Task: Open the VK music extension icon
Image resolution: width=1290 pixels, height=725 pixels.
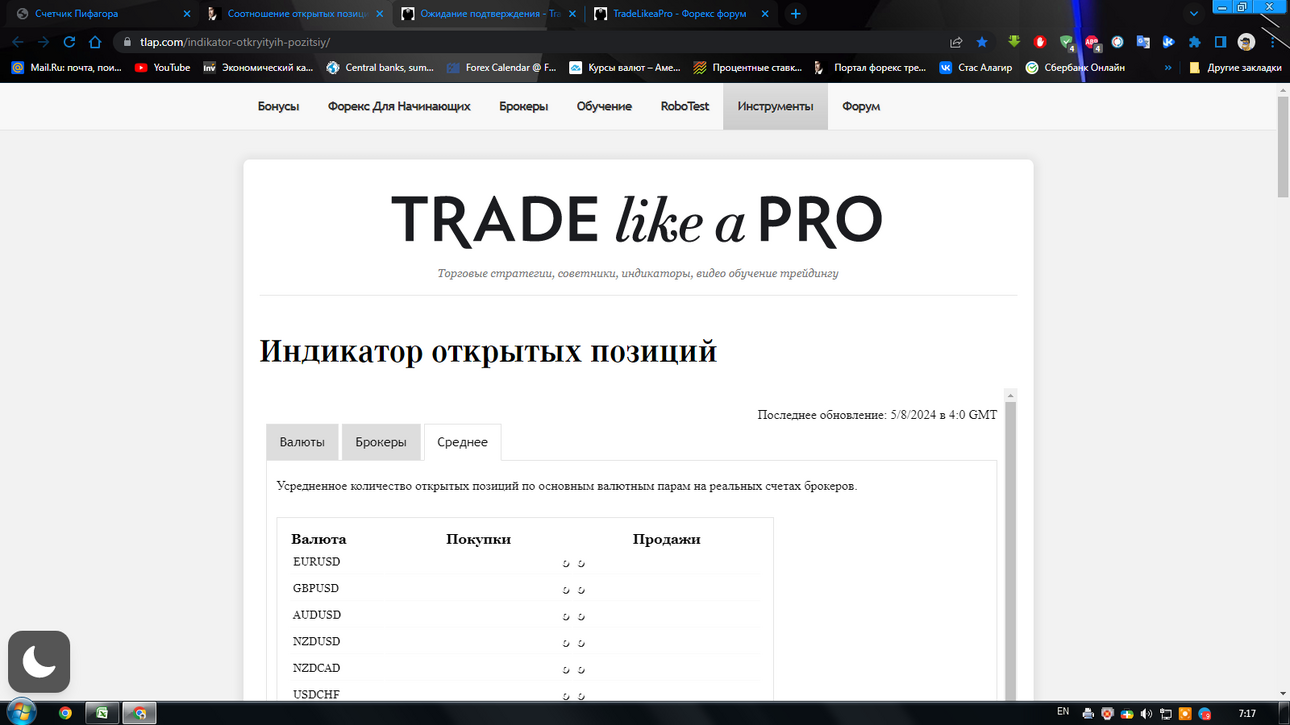Action: (1168, 42)
